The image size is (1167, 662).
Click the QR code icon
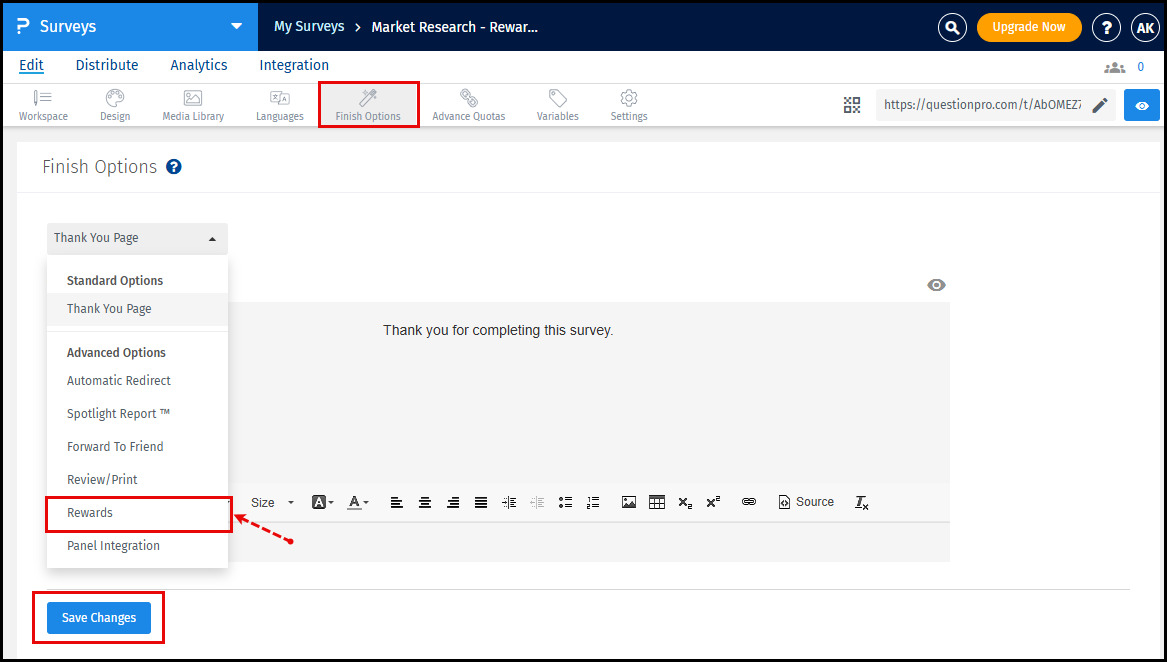[x=852, y=104]
